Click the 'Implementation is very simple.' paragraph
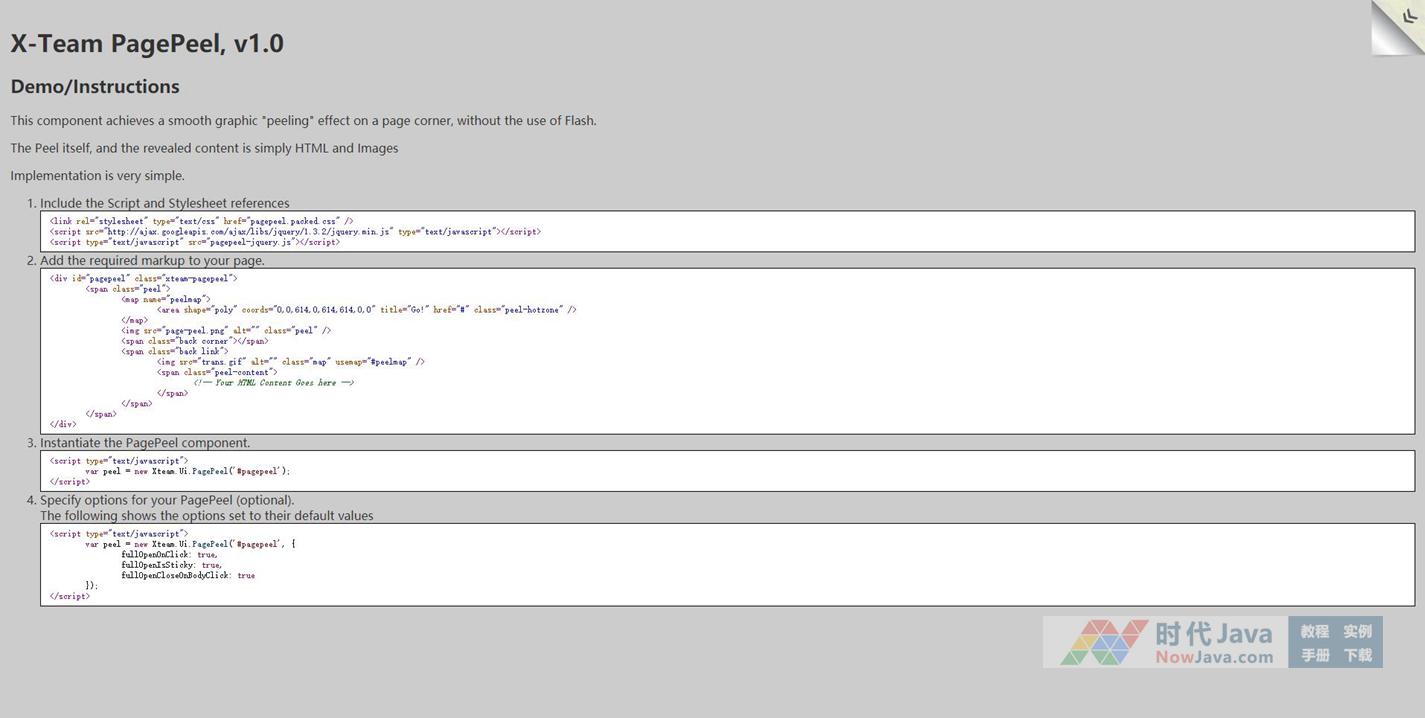Image resolution: width=1425 pixels, height=718 pixels. pos(98,176)
